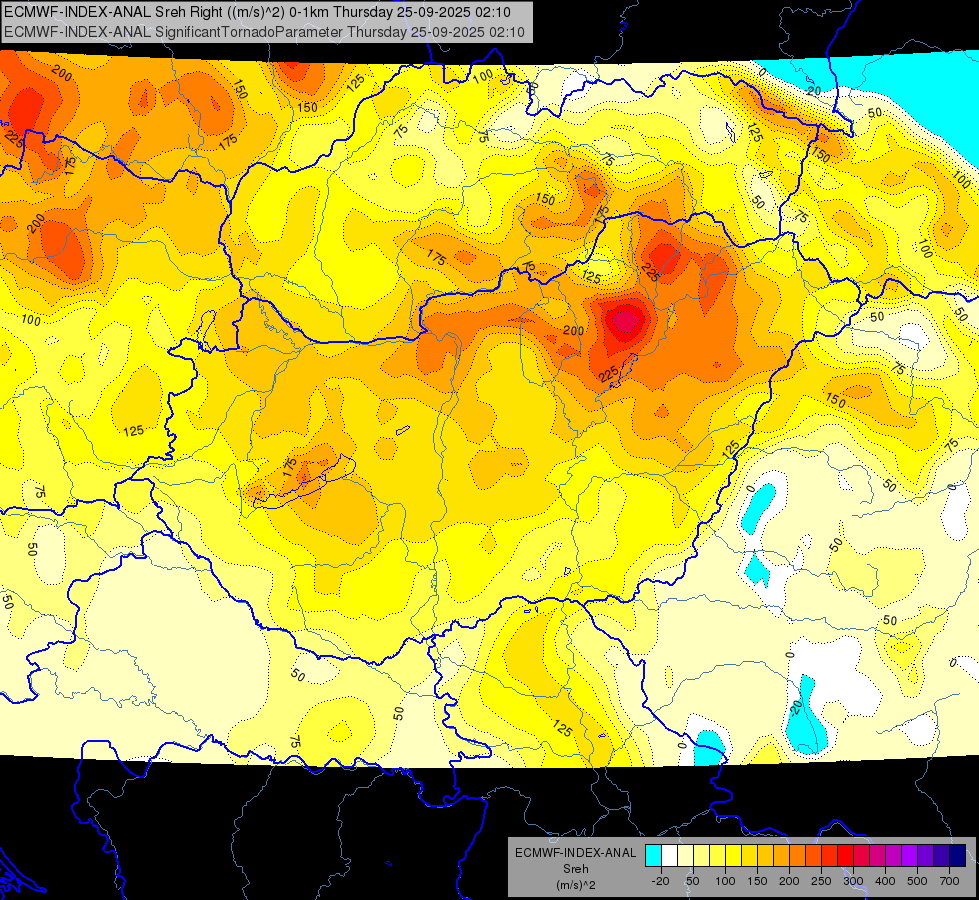Click the 150 tick label on legend
Screen dimensions: 979x900
click(x=757, y=881)
